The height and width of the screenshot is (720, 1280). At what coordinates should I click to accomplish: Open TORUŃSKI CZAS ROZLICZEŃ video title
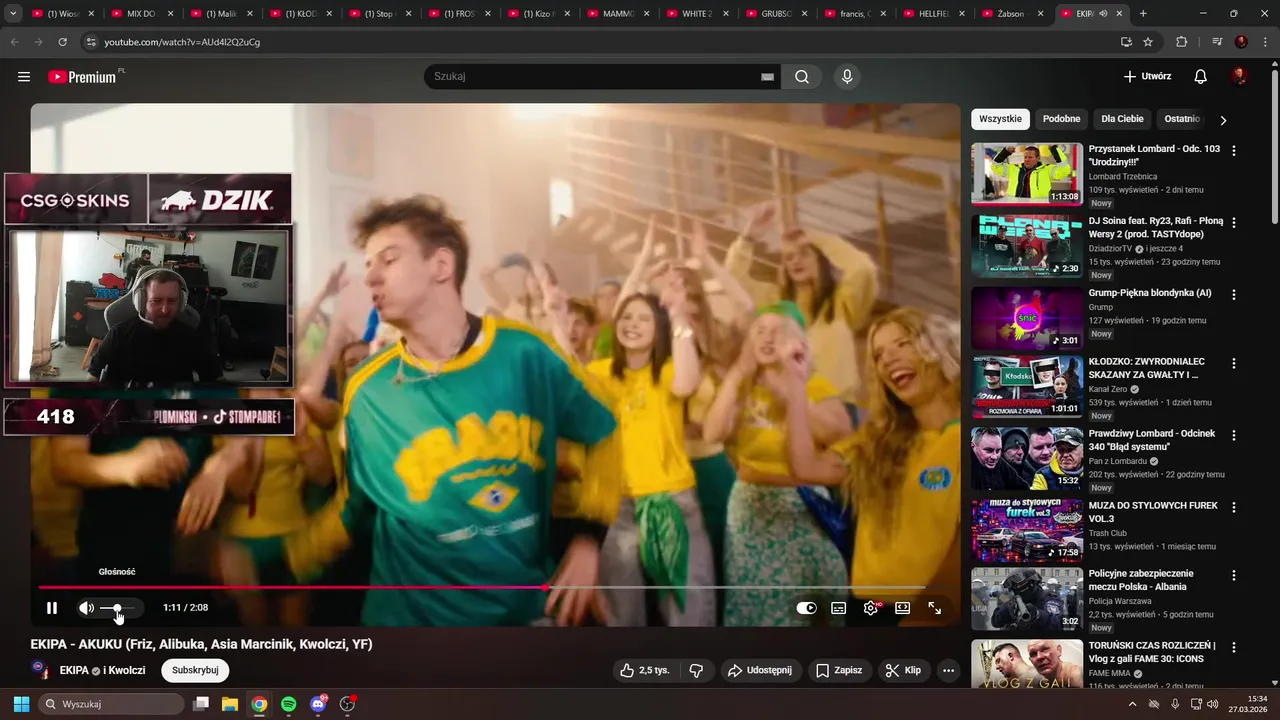point(1152,652)
